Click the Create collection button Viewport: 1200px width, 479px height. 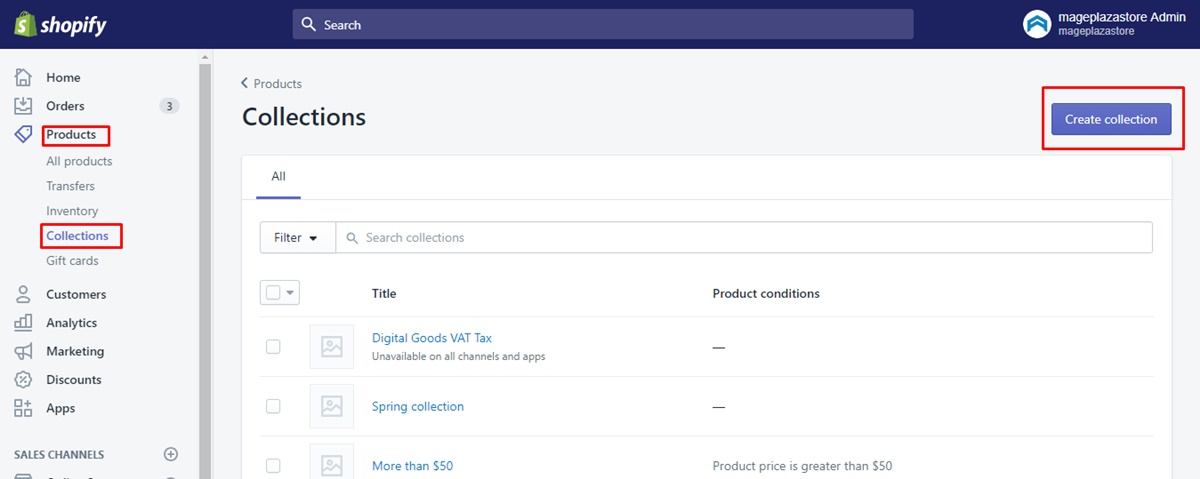tap(1111, 119)
